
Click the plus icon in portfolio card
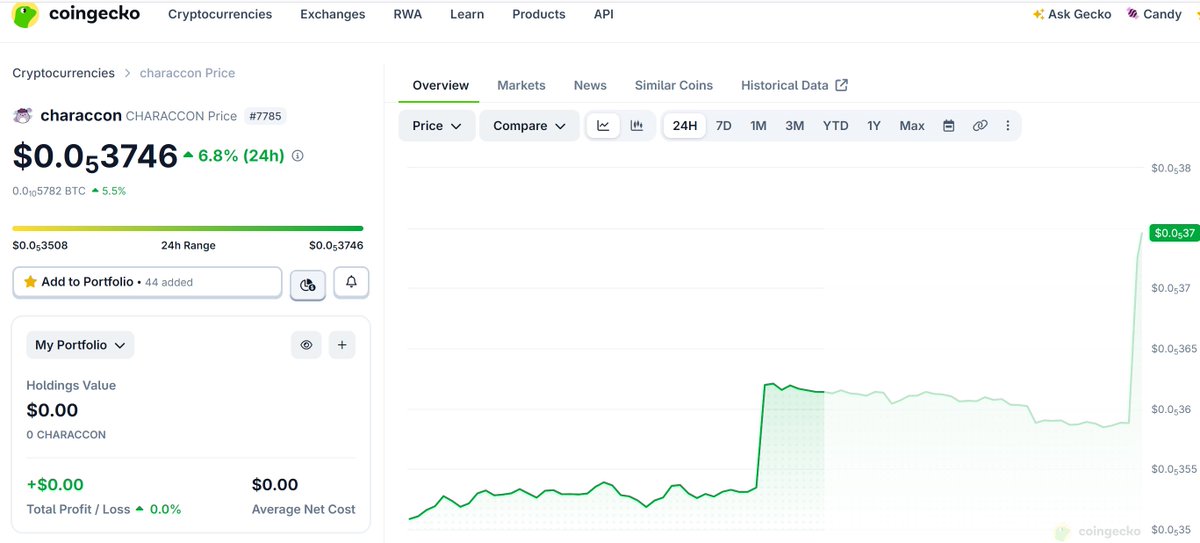point(342,345)
